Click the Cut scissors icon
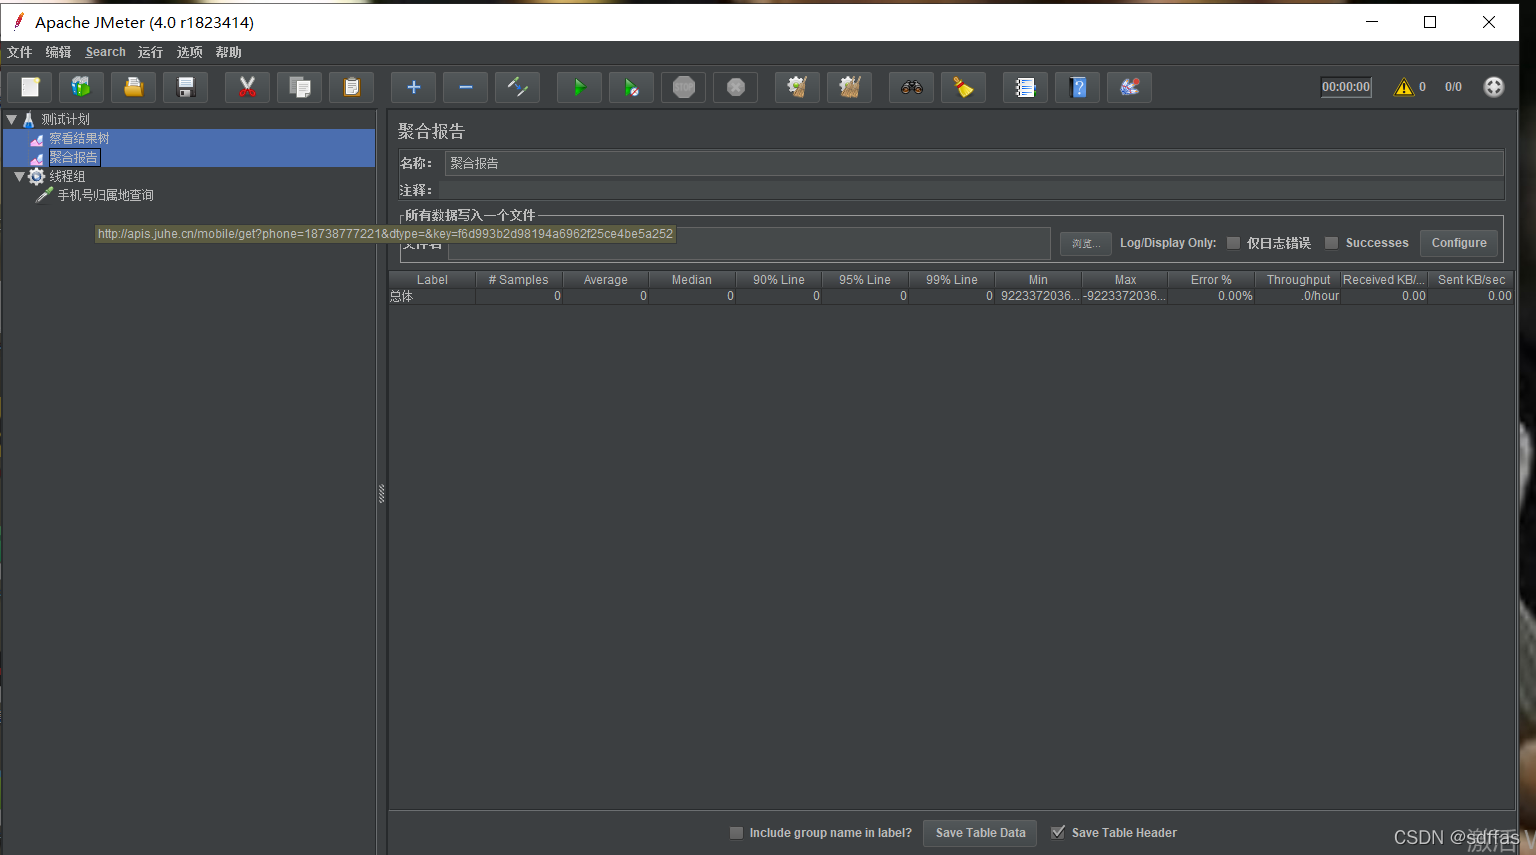 tap(247, 87)
